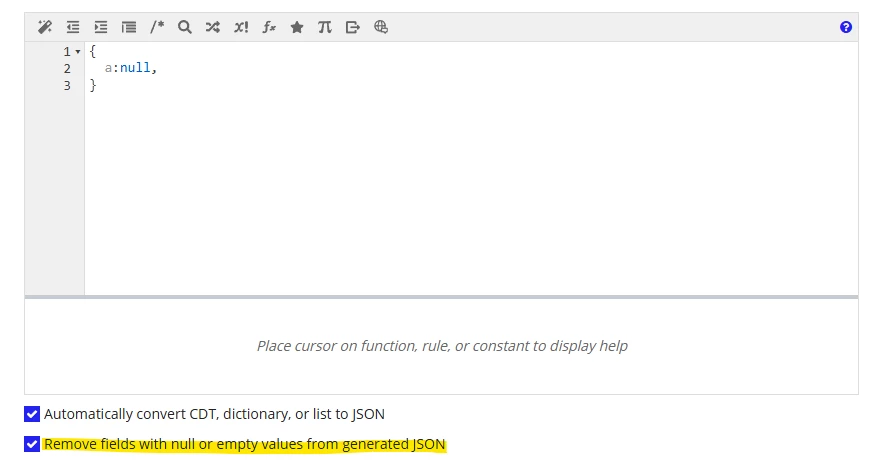This screenshot has width=882, height=464.
Task: Click line number 3 in the gutter
Action: coord(67,85)
